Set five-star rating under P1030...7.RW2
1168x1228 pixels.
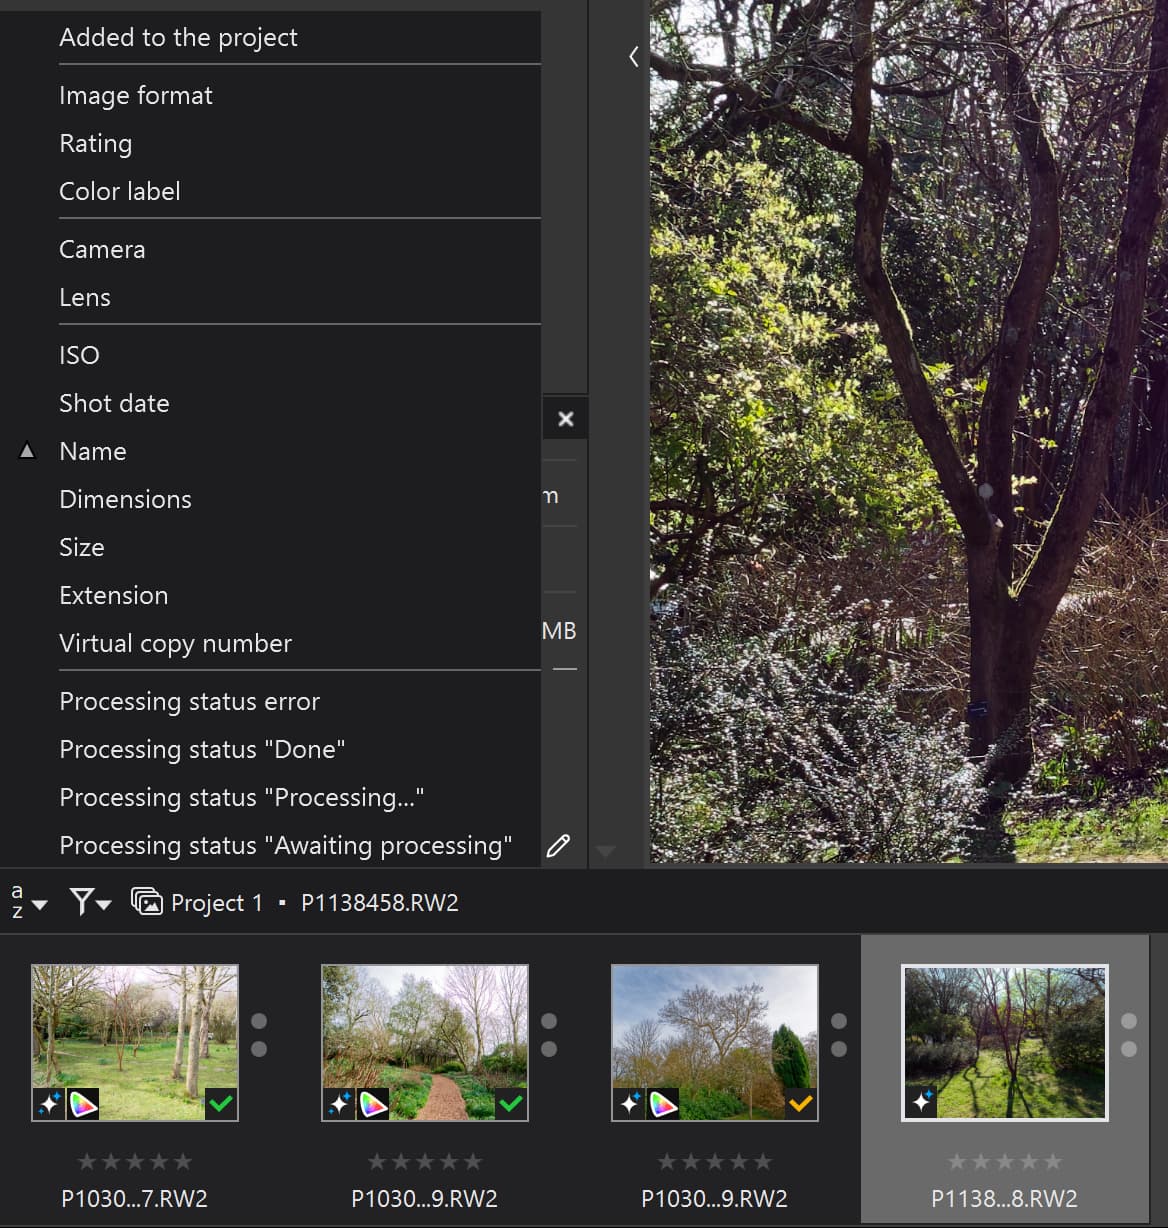click(183, 1161)
